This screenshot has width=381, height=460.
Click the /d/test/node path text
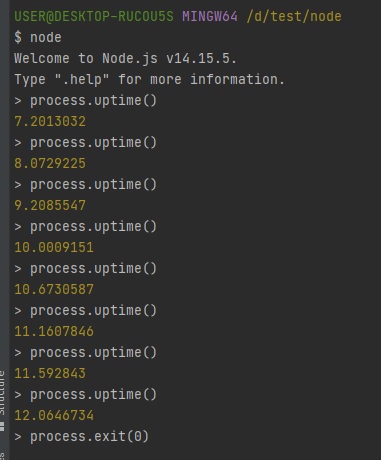(x=294, y=16)
